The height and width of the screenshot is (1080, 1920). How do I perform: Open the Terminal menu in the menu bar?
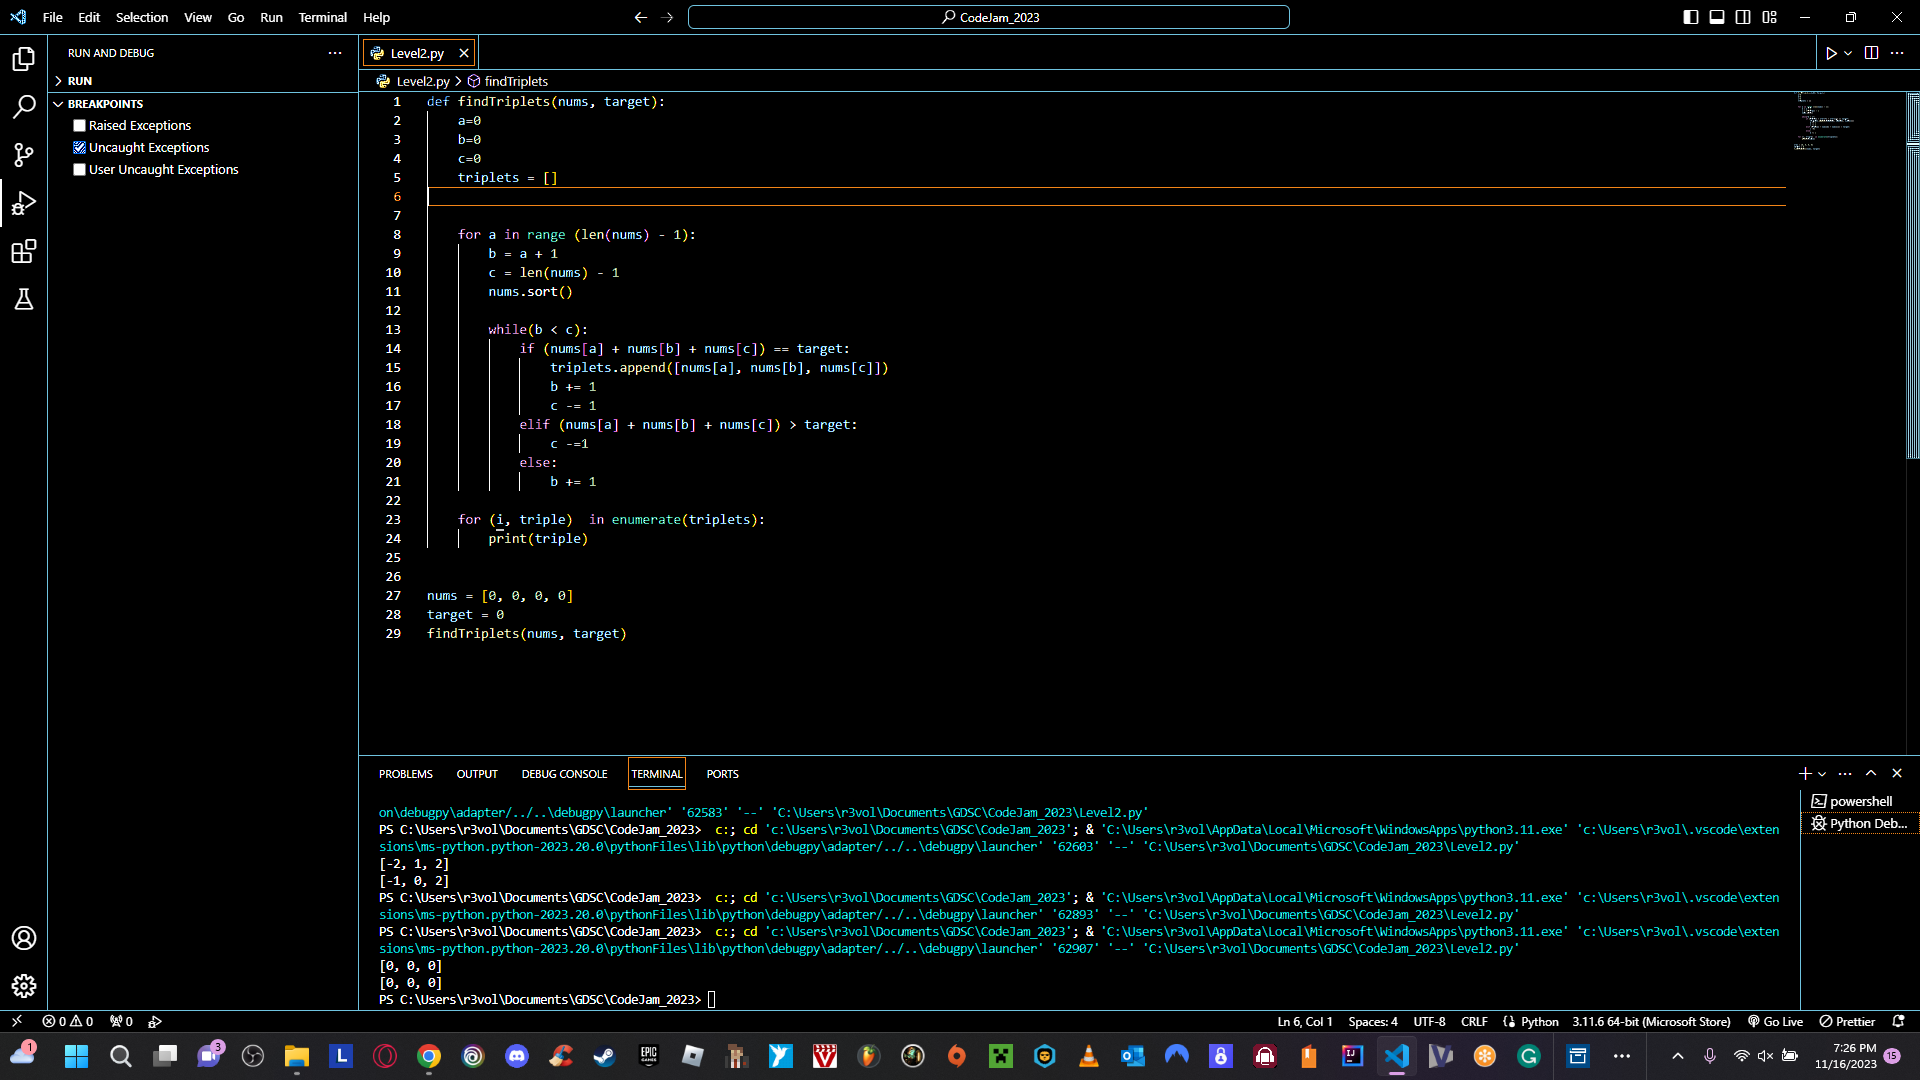point(322,17)
